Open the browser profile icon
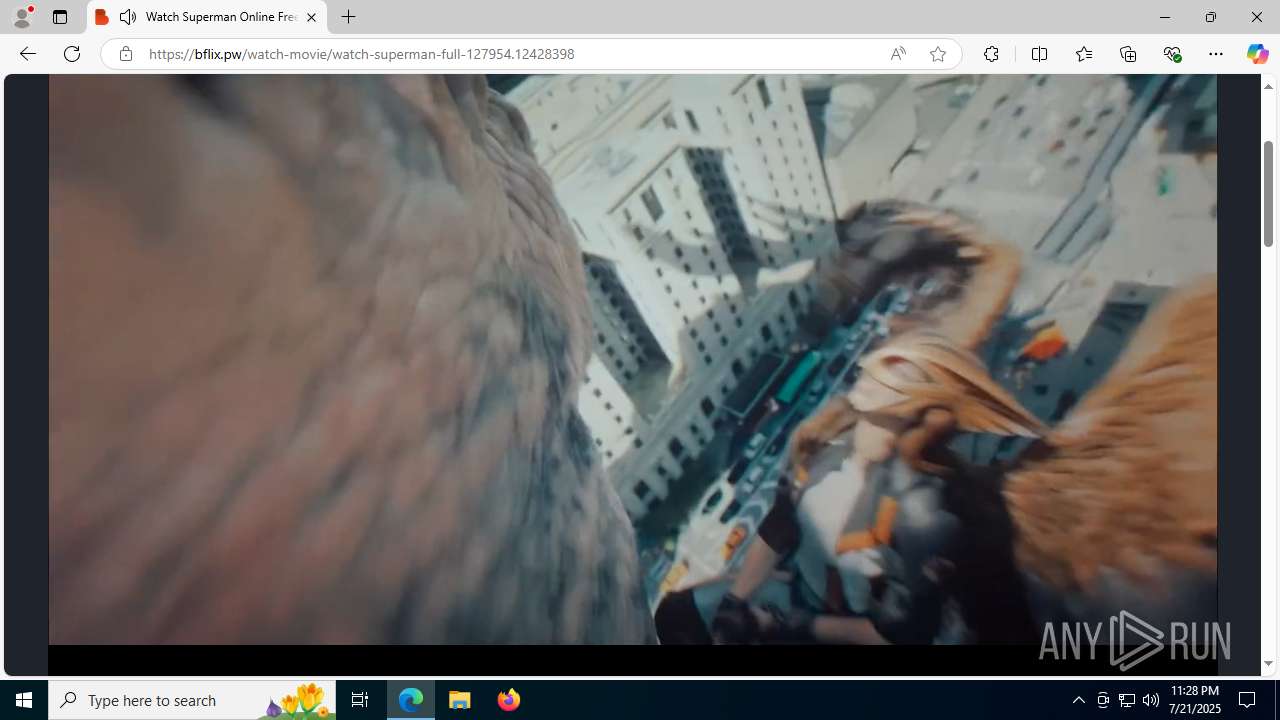Screen dimensions: 1280x720 (22, 17)
